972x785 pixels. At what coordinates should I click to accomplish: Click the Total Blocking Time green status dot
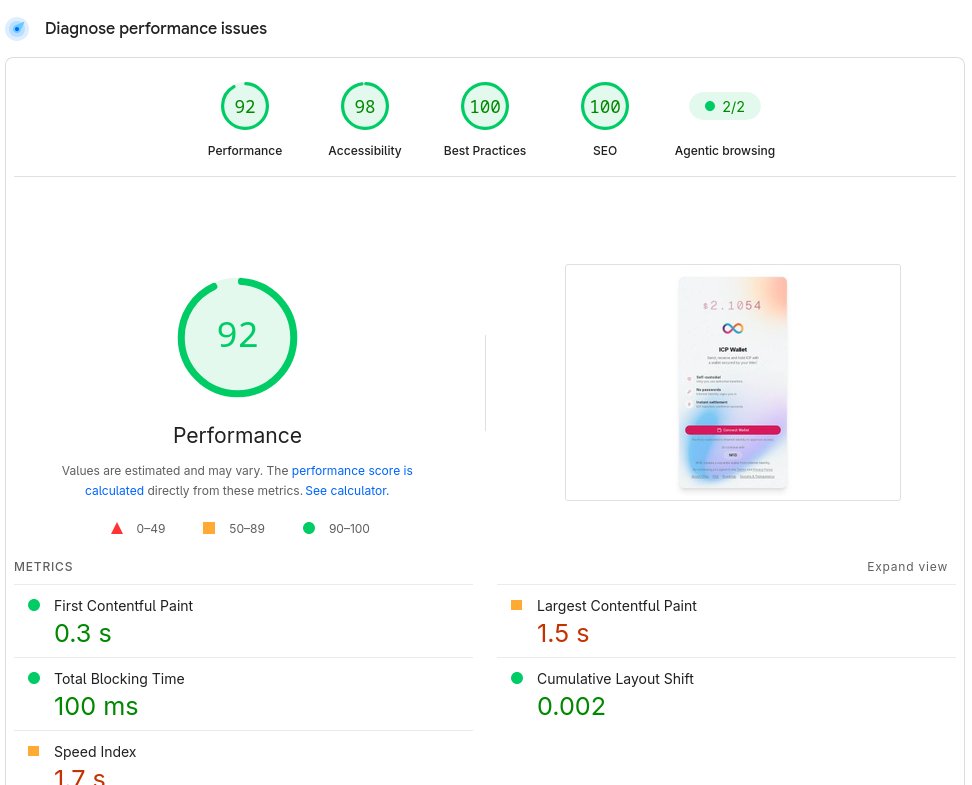click(34, 678)
